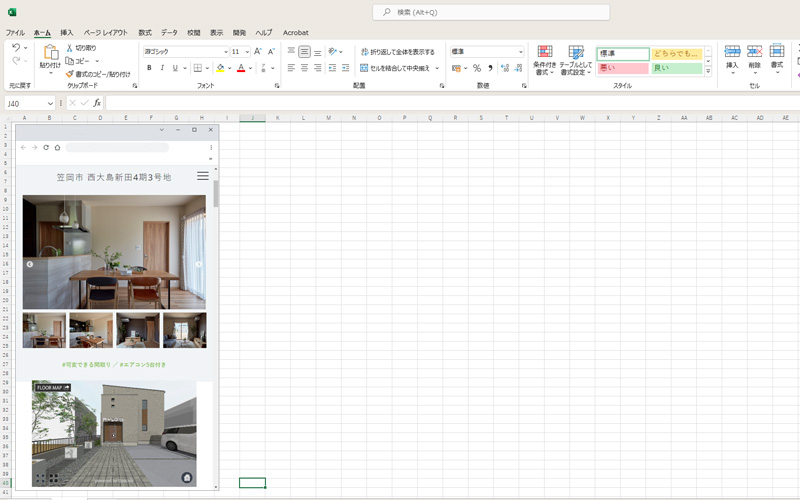This screenshot has width=800, height=500.
Task: Click the undo arrow icon
Action: pyautogui.click(x=15, y=47)
